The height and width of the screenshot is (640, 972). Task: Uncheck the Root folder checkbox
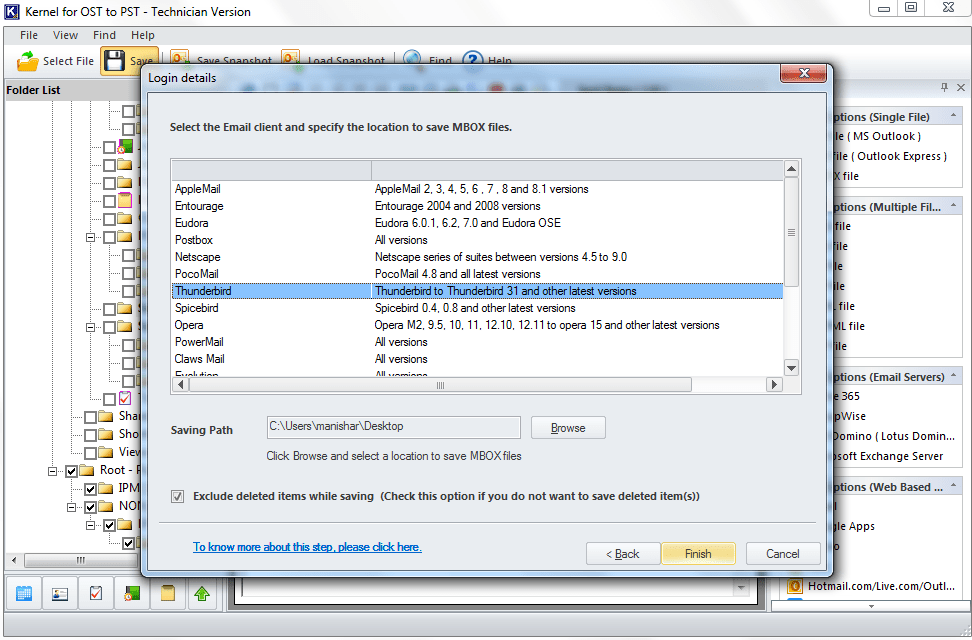(71, 471)
